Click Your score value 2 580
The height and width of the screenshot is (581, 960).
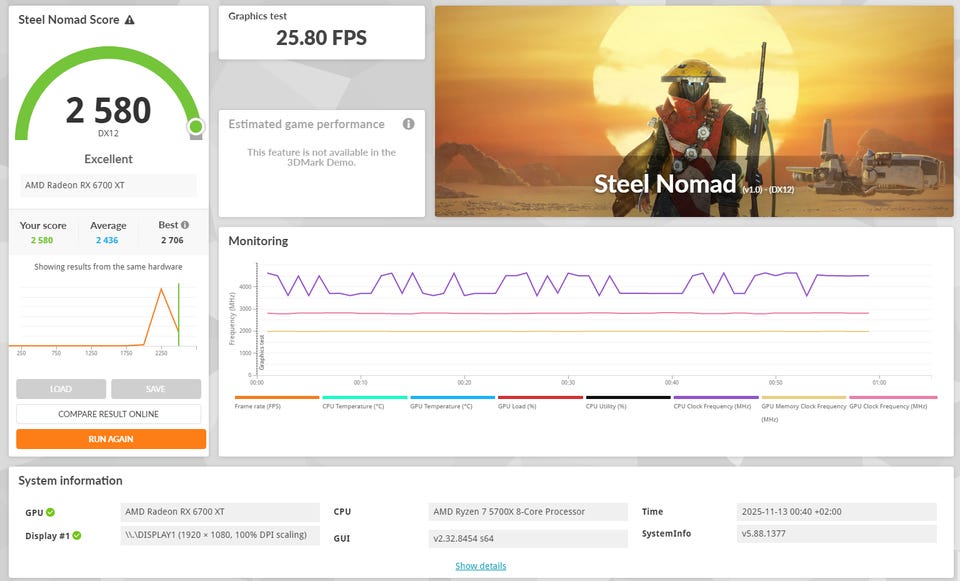pos(42,240)
